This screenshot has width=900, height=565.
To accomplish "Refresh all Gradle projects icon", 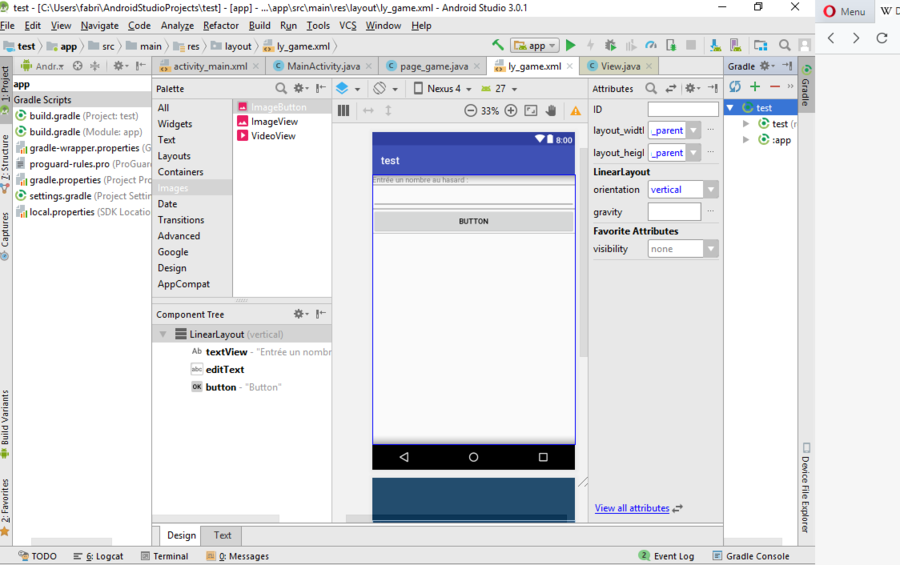I will 735,88.
